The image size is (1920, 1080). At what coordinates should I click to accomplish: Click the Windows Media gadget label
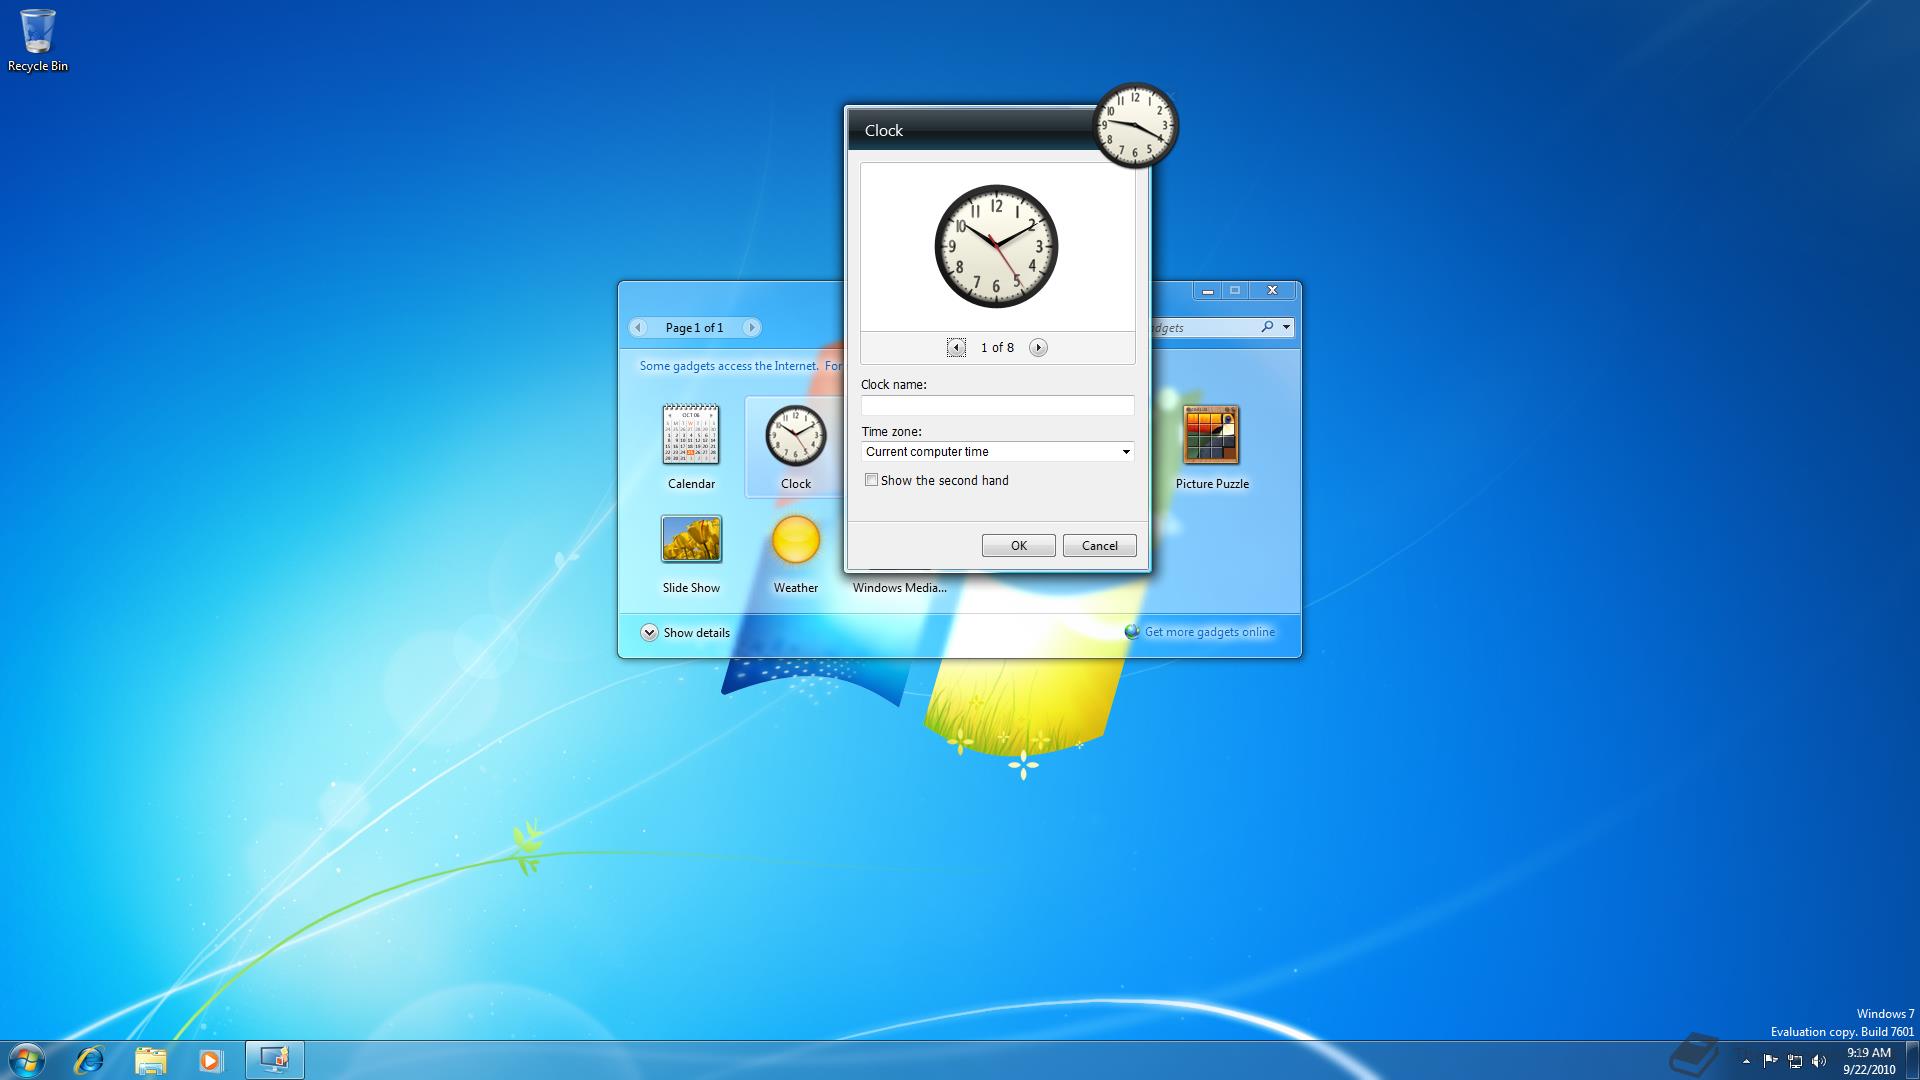click(x=899, y=588)
